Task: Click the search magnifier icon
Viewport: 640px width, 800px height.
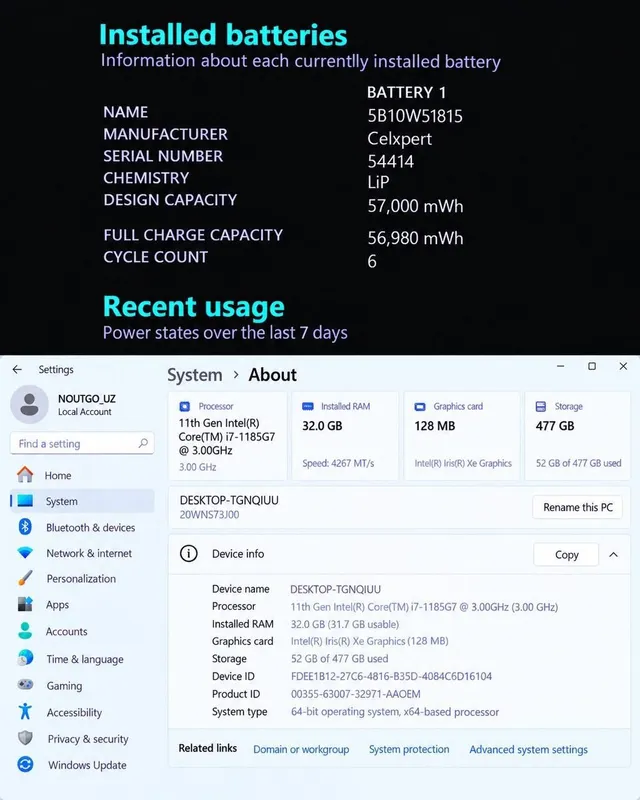Action: pos(143,443)
